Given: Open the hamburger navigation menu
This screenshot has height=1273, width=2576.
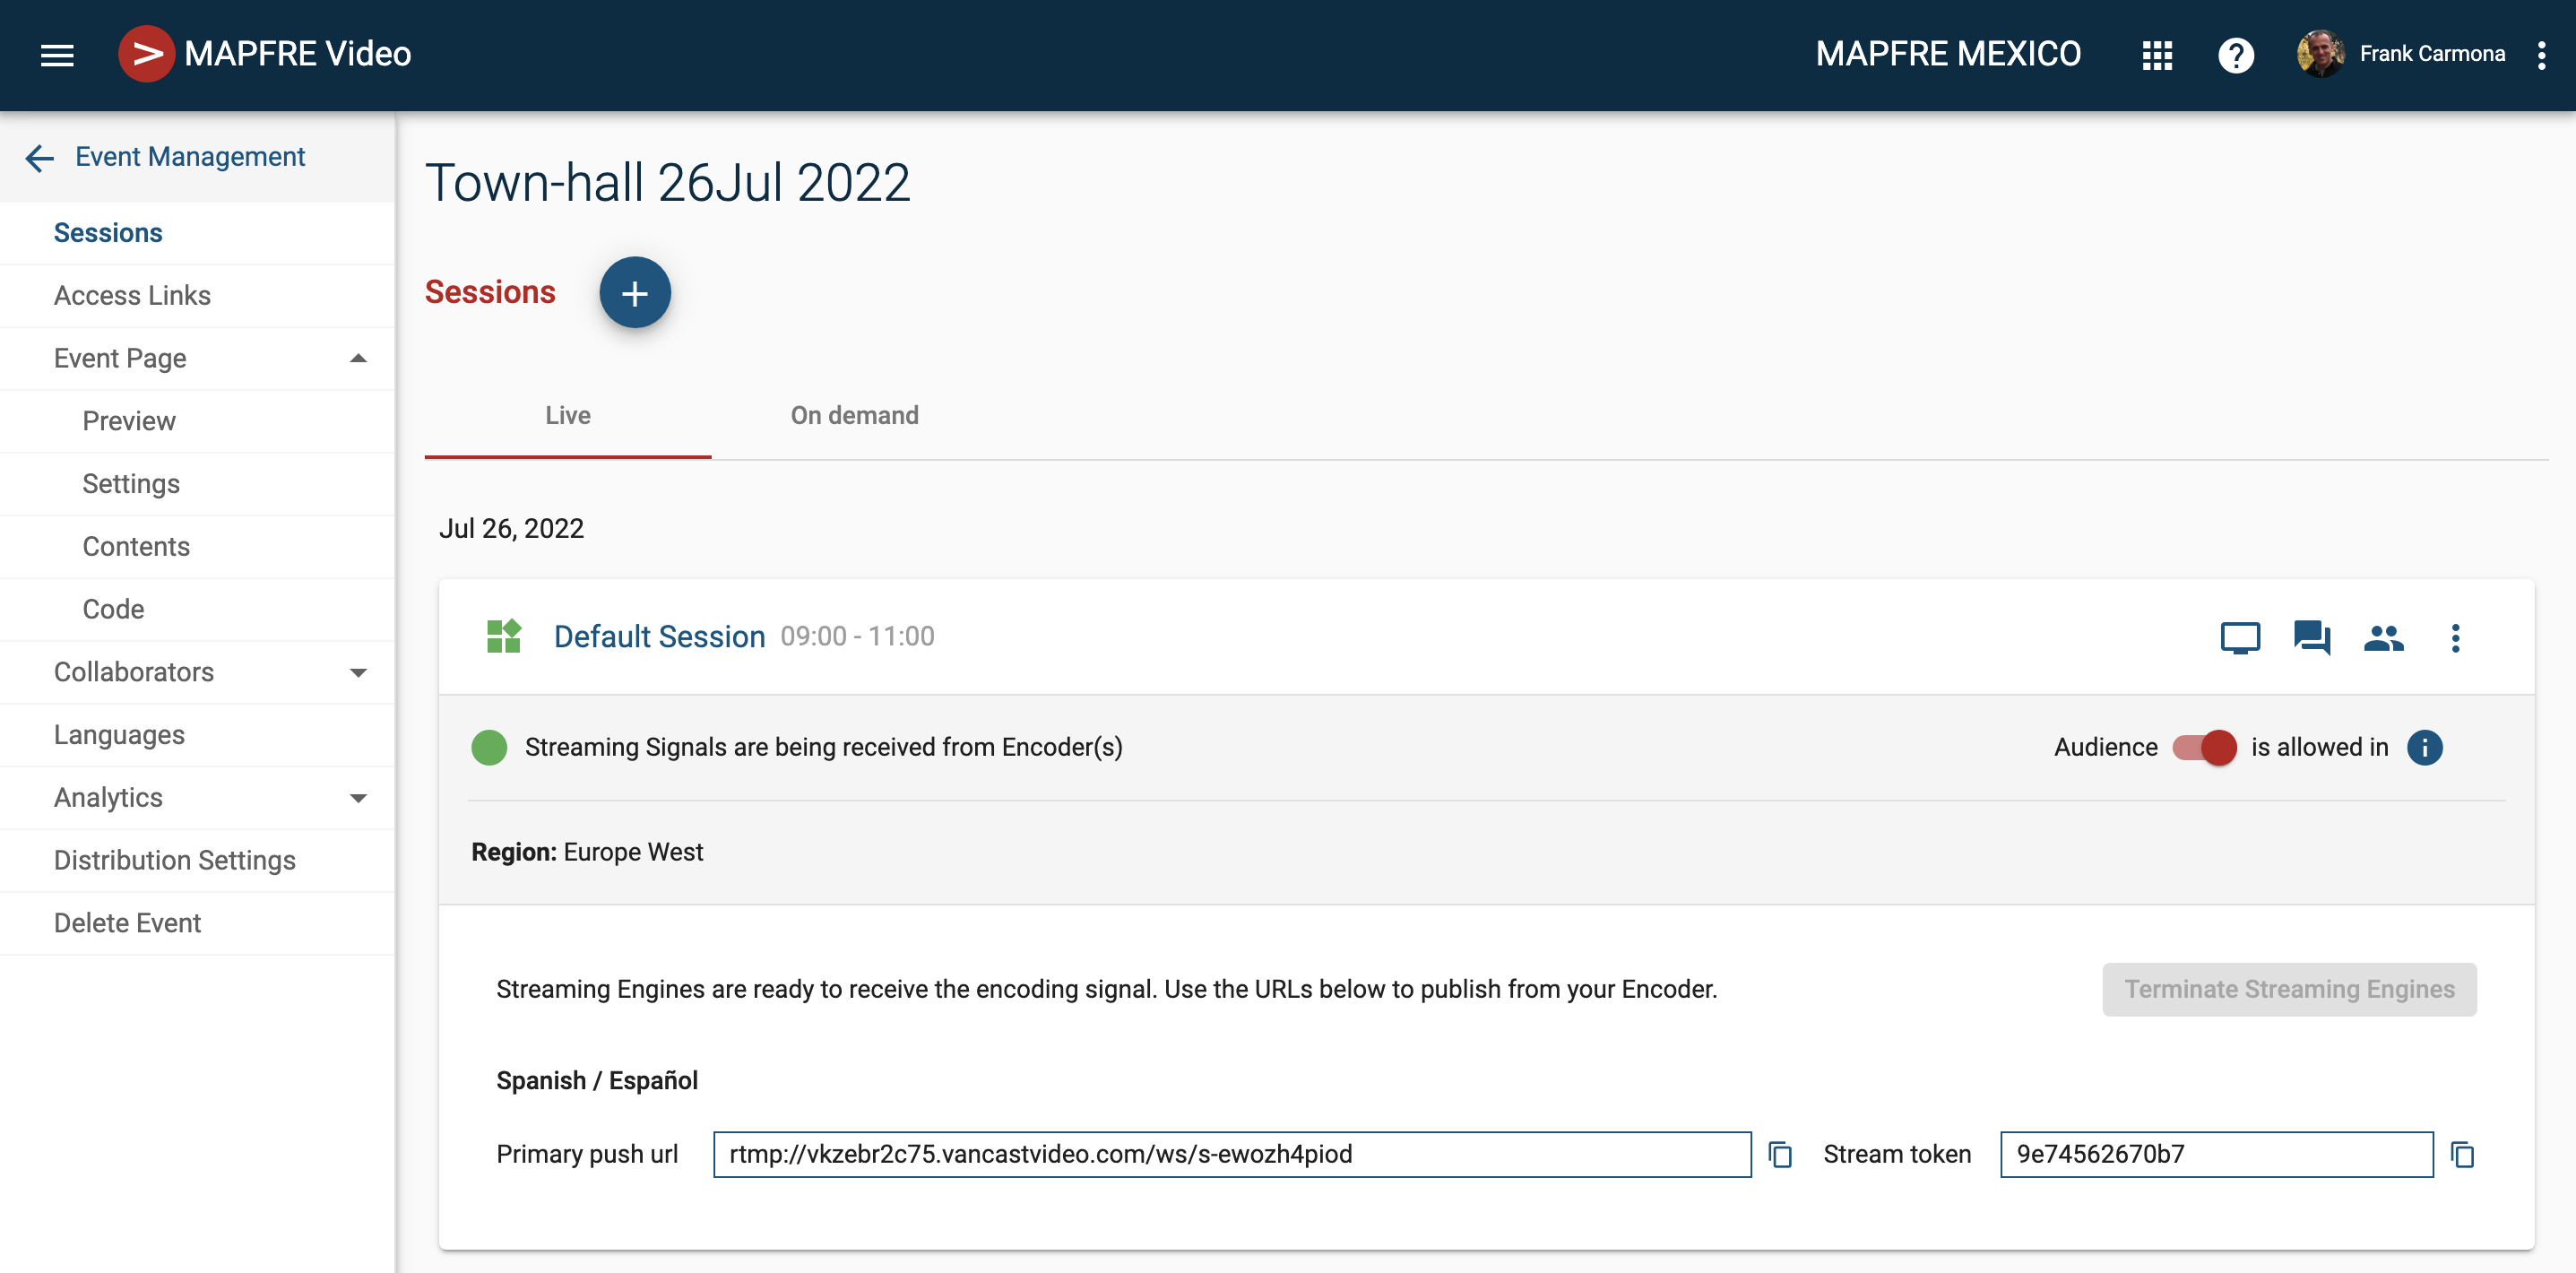Looking at the screenshot, I should click(x=57, y=55).
